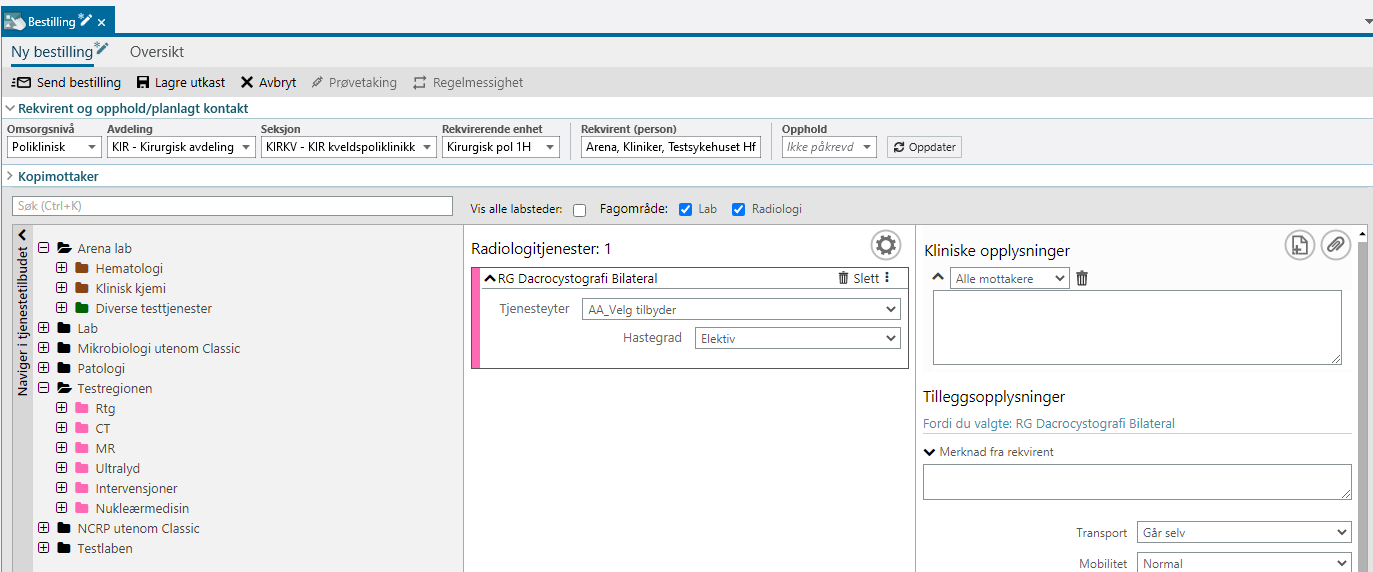The height and width of the screenshot is (572, 1373).
Task: Open the Hastegrad dropdown
Action: click(x=798, y=339)
